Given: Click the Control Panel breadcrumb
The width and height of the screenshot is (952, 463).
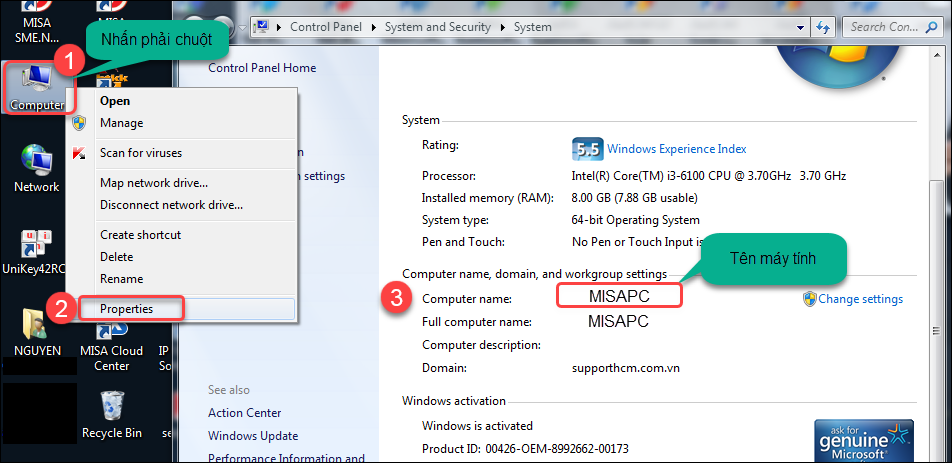Looking at the screenshot, I should [326, 27].
